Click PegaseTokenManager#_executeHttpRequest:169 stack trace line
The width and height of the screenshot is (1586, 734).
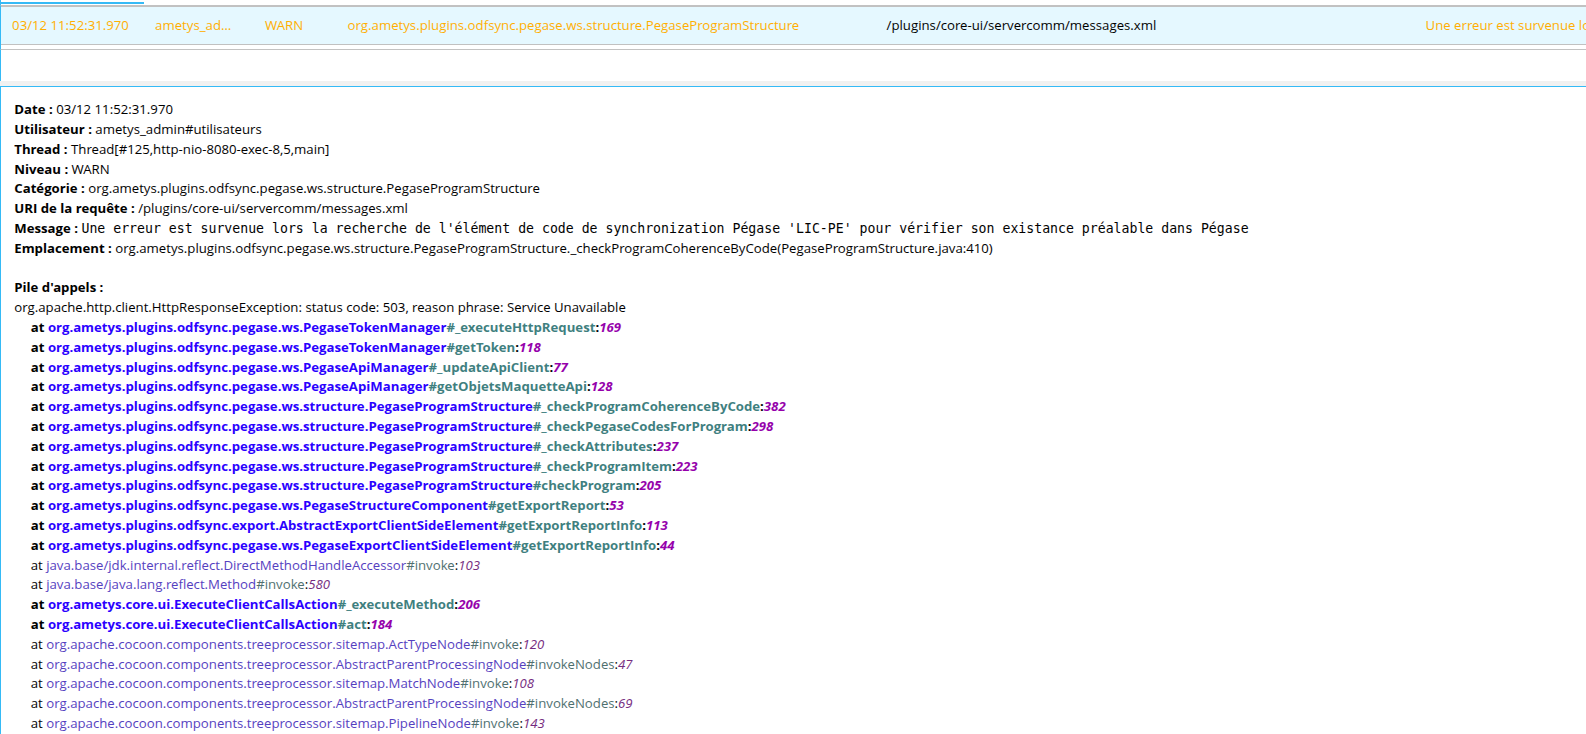coord(334,328)
